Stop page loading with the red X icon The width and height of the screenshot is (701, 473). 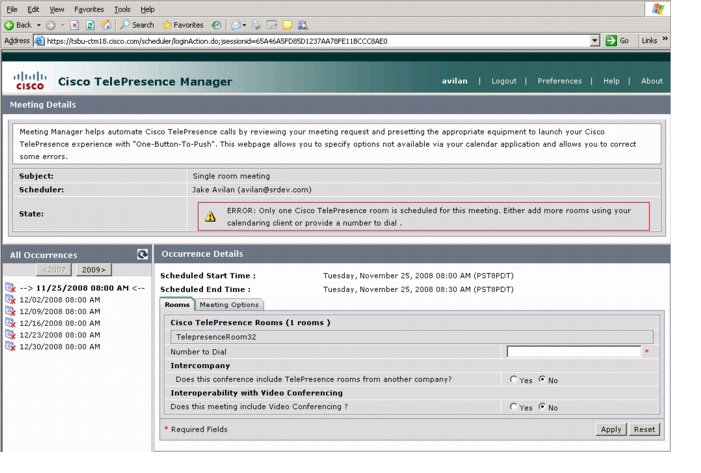coord(75,25)
